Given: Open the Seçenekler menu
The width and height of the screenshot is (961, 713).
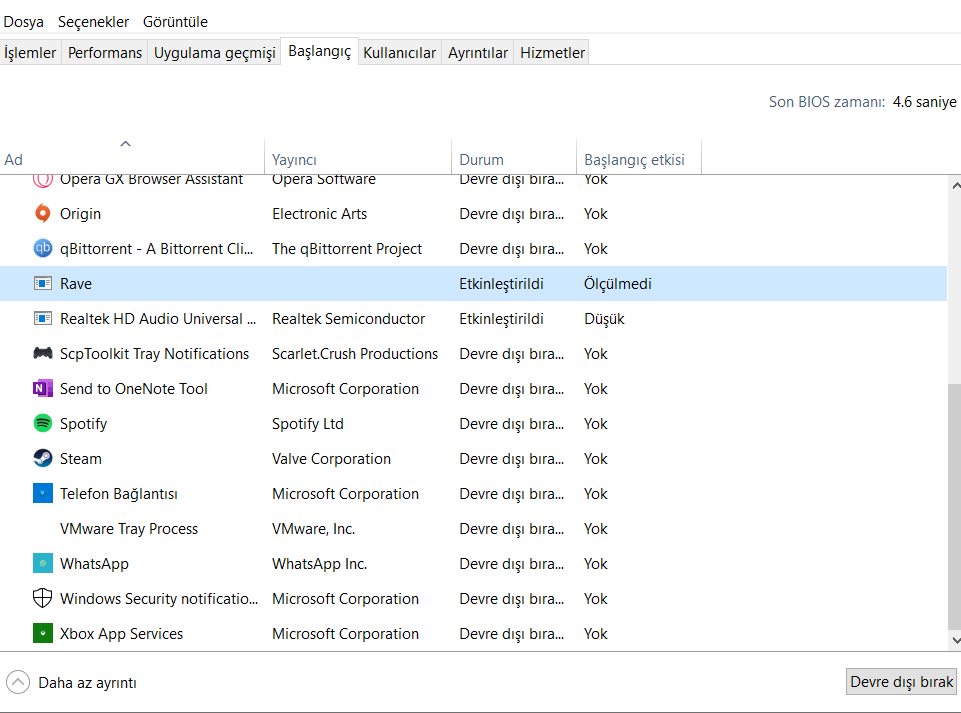Looking at the screenshot, I should (x=93, y=21).
